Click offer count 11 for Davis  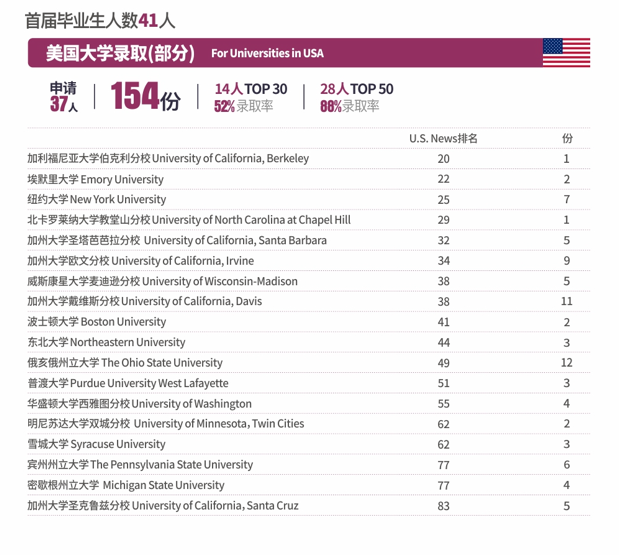(x=566, y=302)
